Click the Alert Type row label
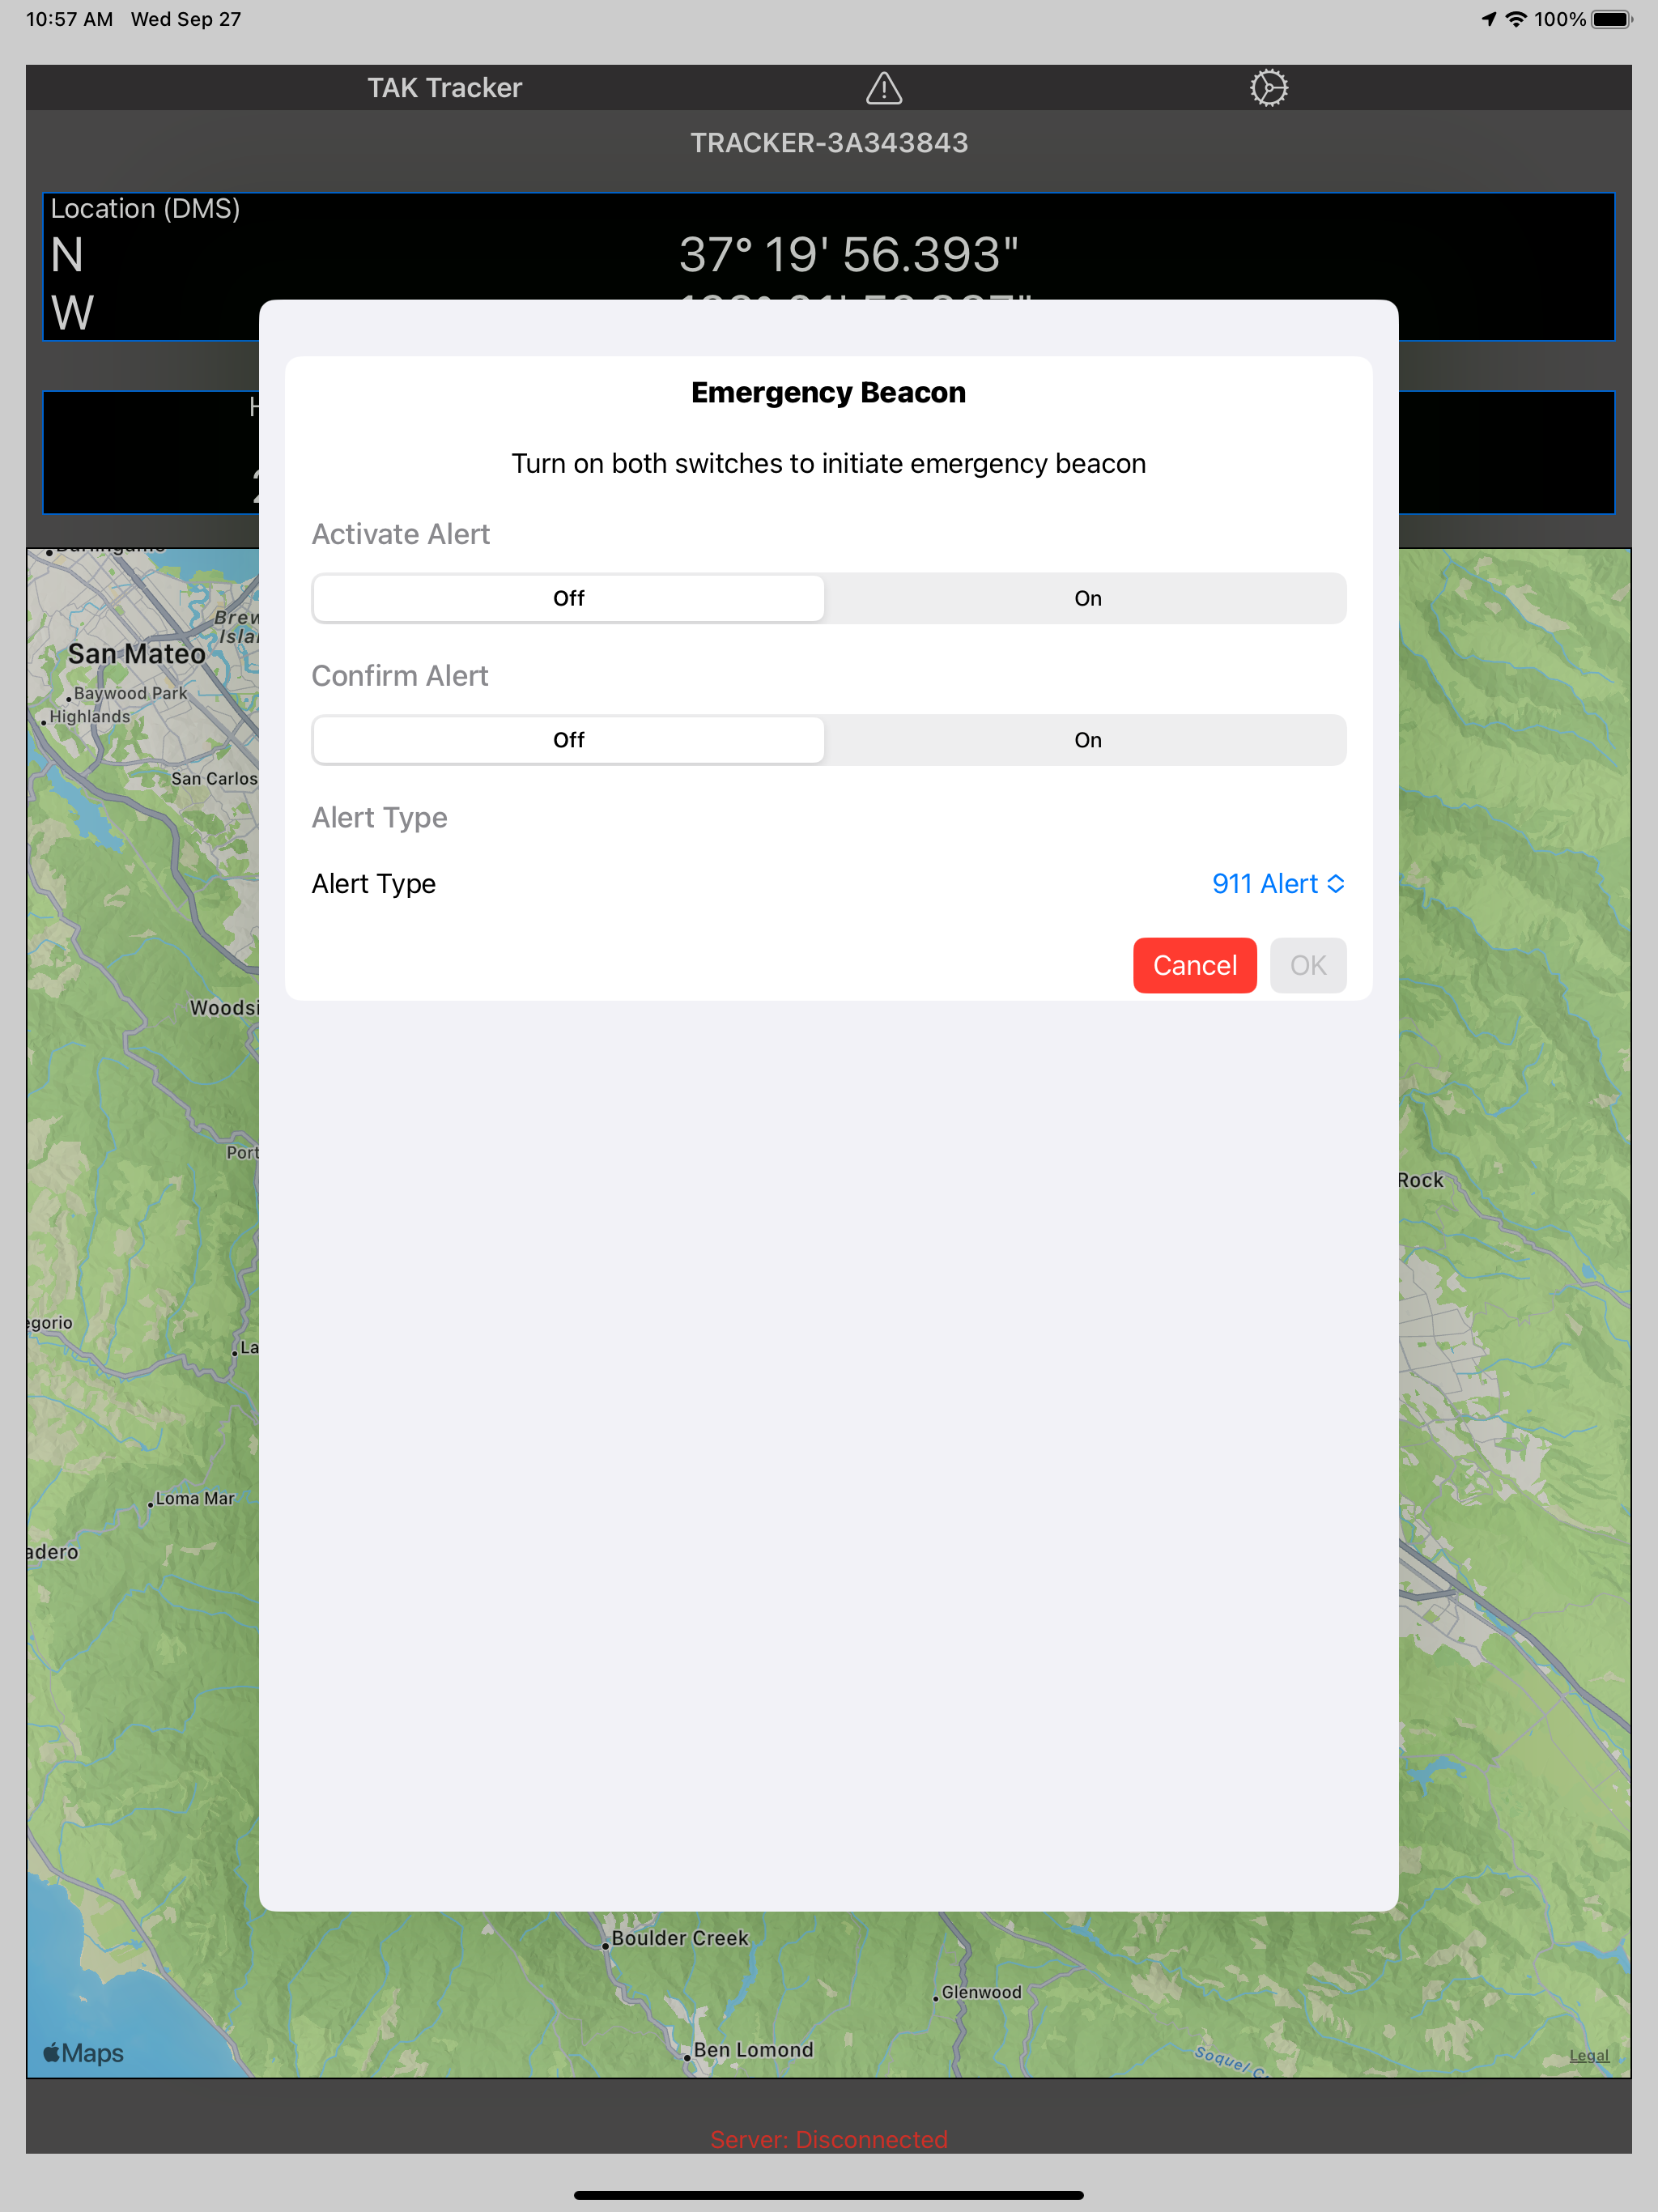The width and height of the screenshot is (1658, 2212). tap(374, 884)
